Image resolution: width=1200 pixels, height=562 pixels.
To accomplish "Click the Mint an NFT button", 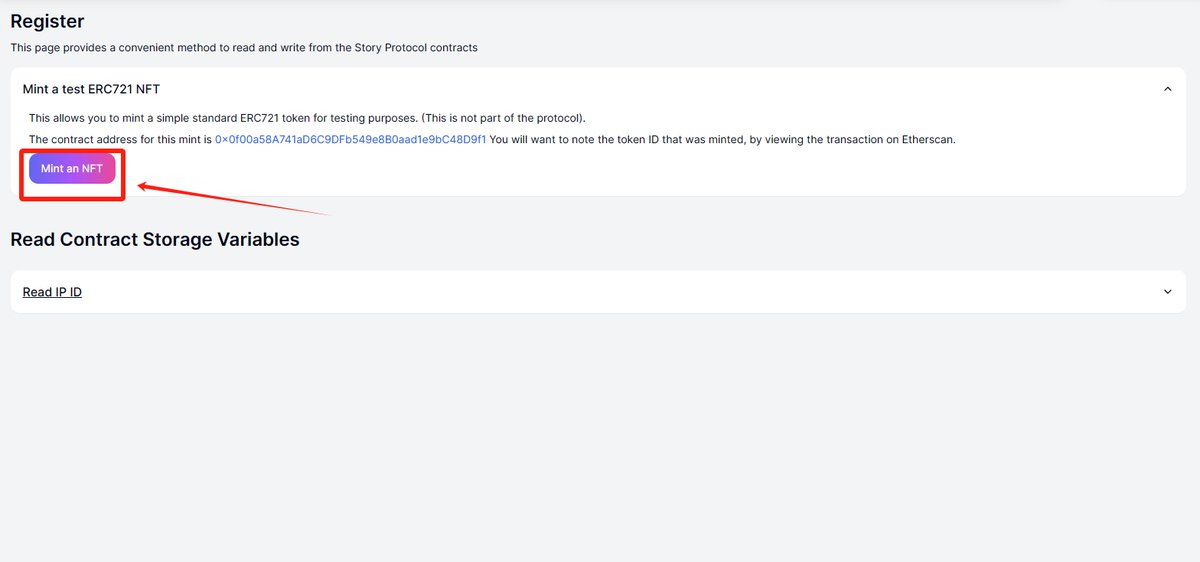I will (x=72, y=169).
